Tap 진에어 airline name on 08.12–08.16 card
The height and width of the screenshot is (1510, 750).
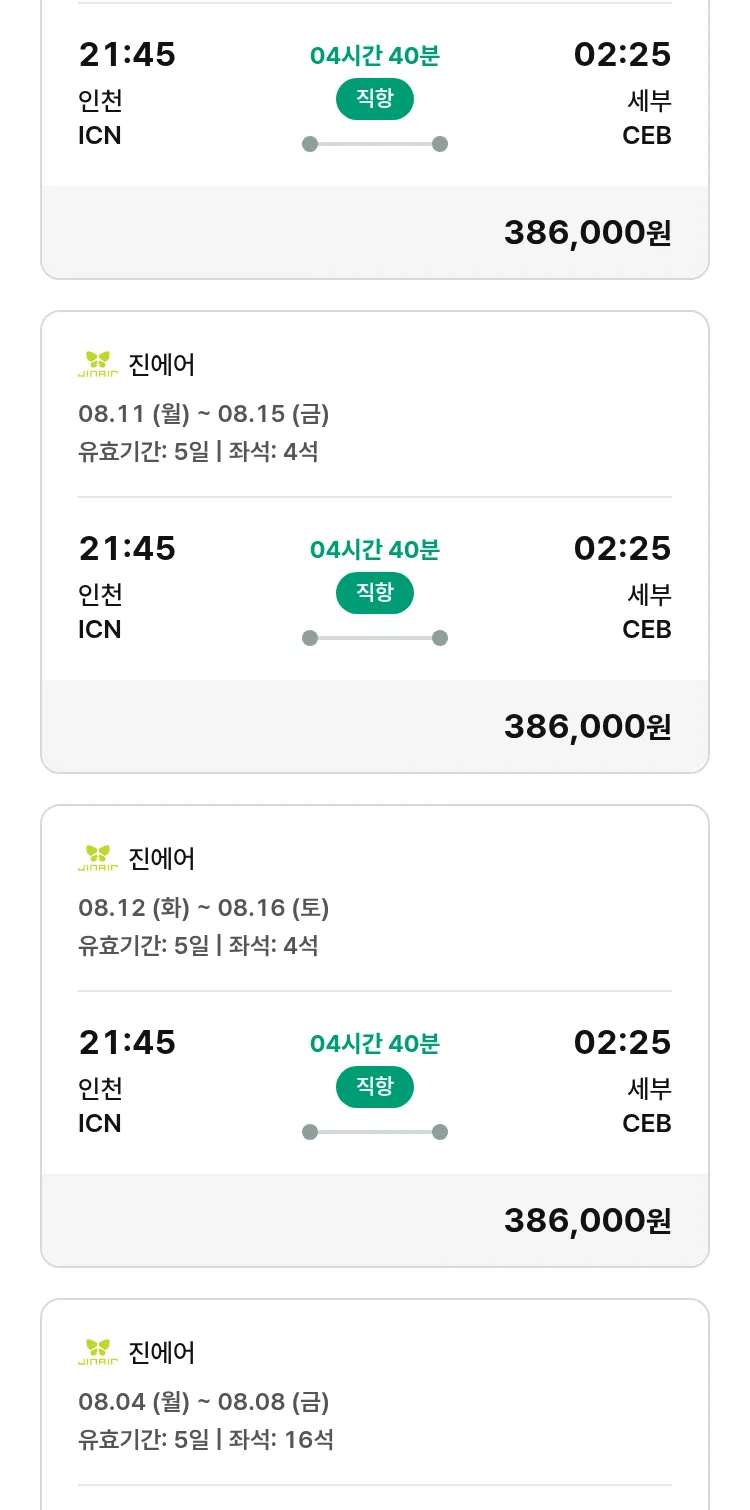point(162,859)
